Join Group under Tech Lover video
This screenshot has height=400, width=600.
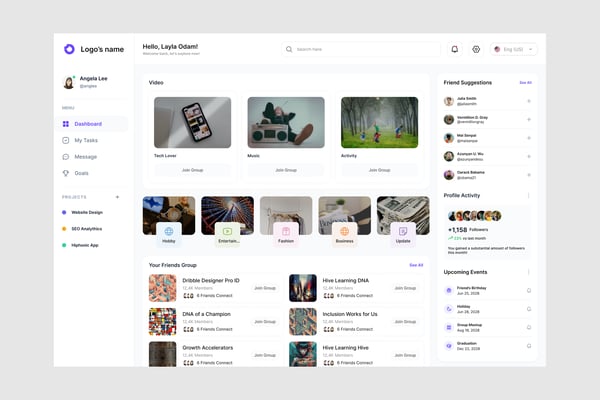click(192, 170)
